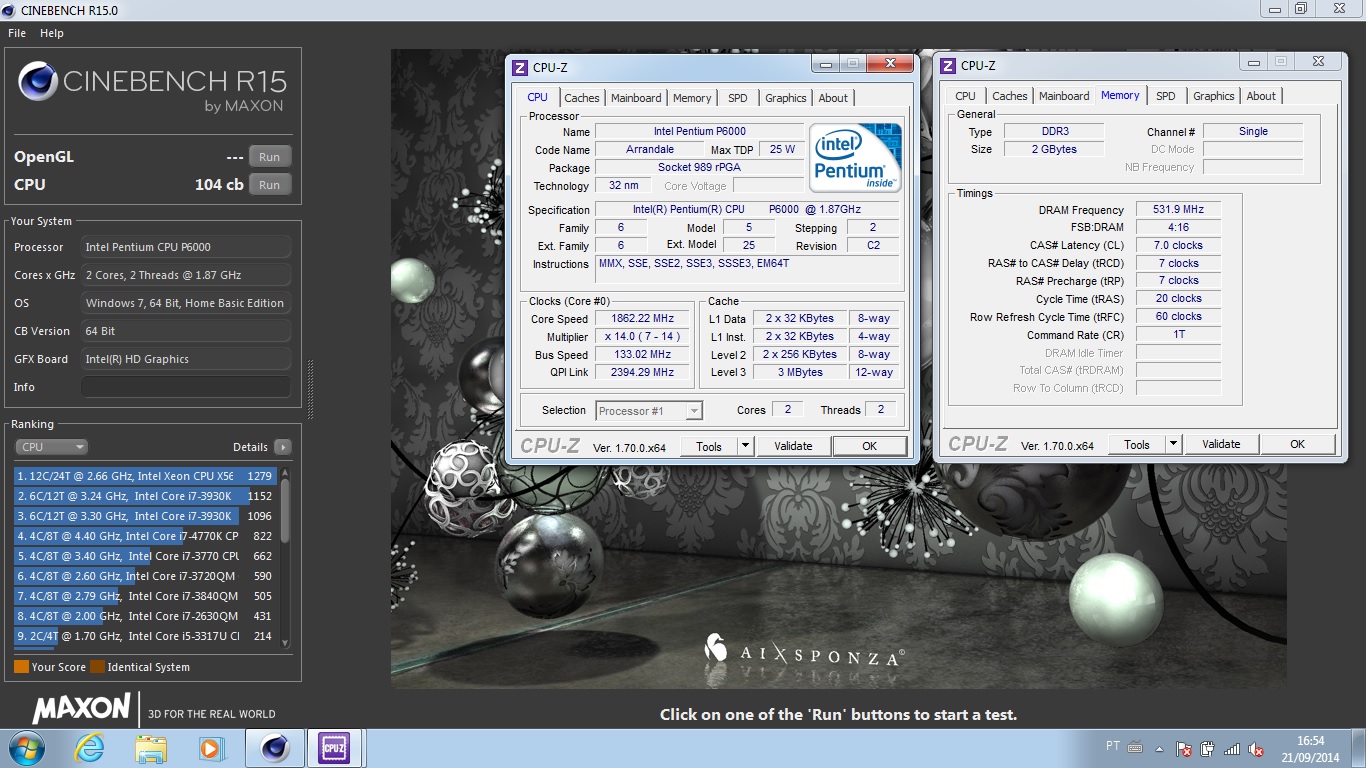
Task: Switch to CPU-Z via taskbar icon
Action: click(x=332, y=748)
